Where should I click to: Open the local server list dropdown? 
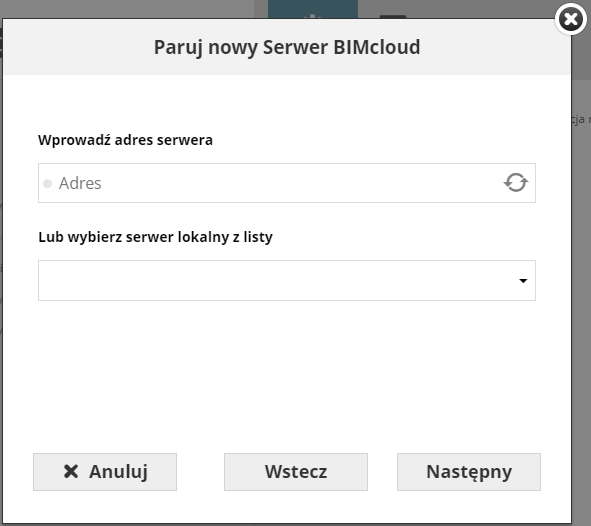pos(287,280)
